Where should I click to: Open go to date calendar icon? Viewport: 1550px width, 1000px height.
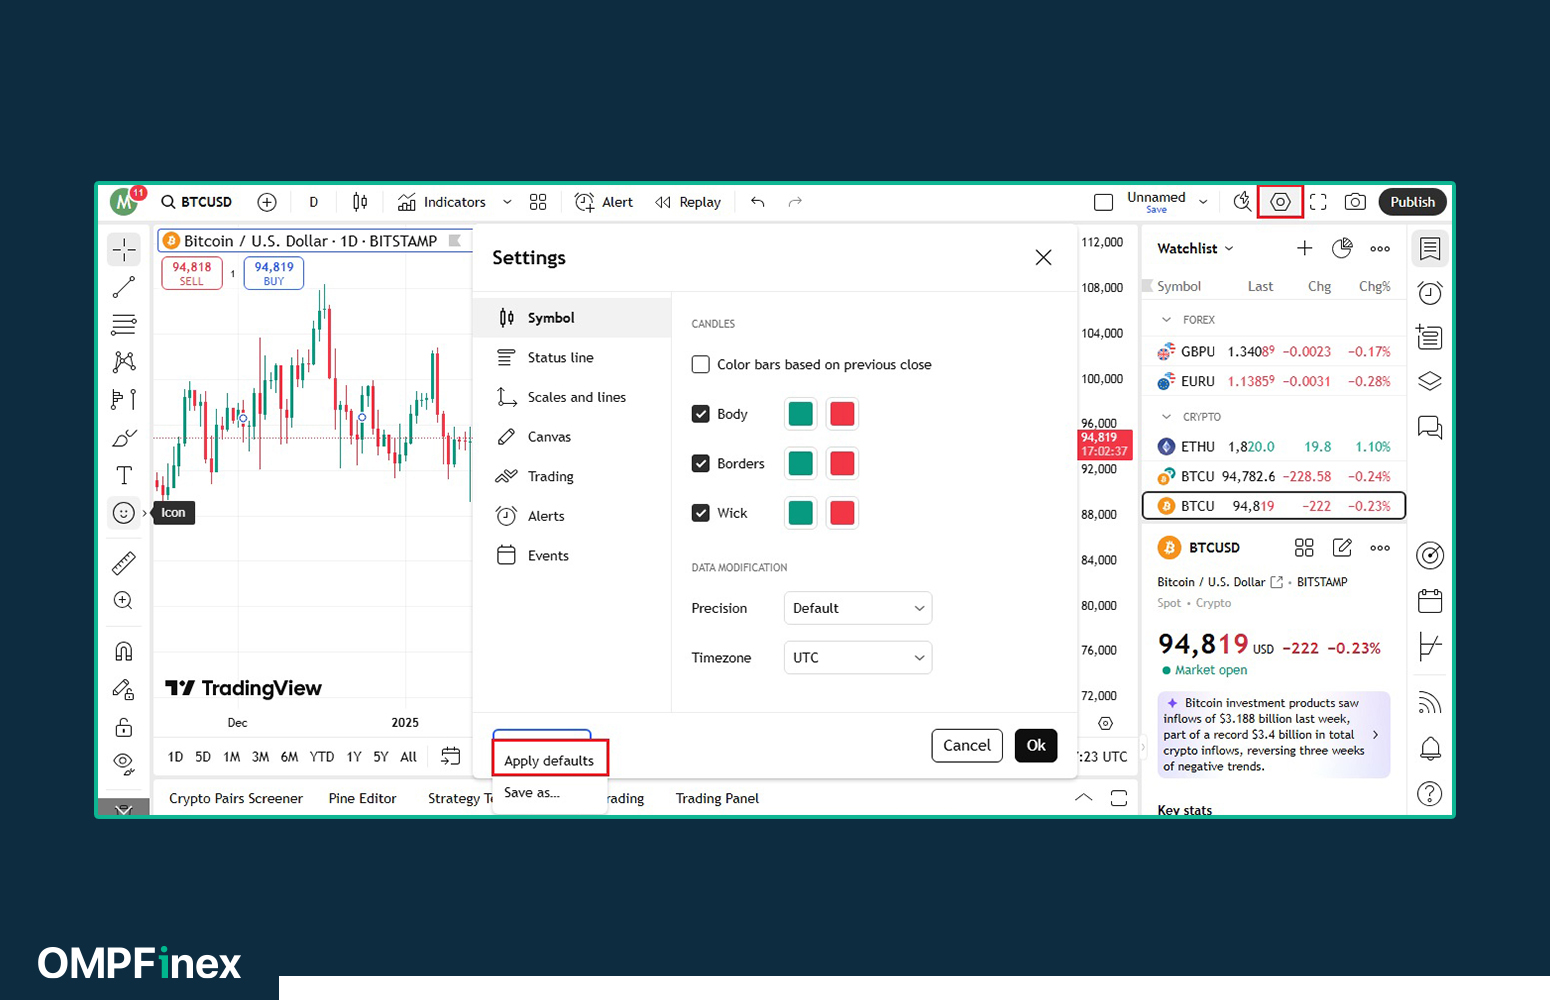(x=451, y=756)
